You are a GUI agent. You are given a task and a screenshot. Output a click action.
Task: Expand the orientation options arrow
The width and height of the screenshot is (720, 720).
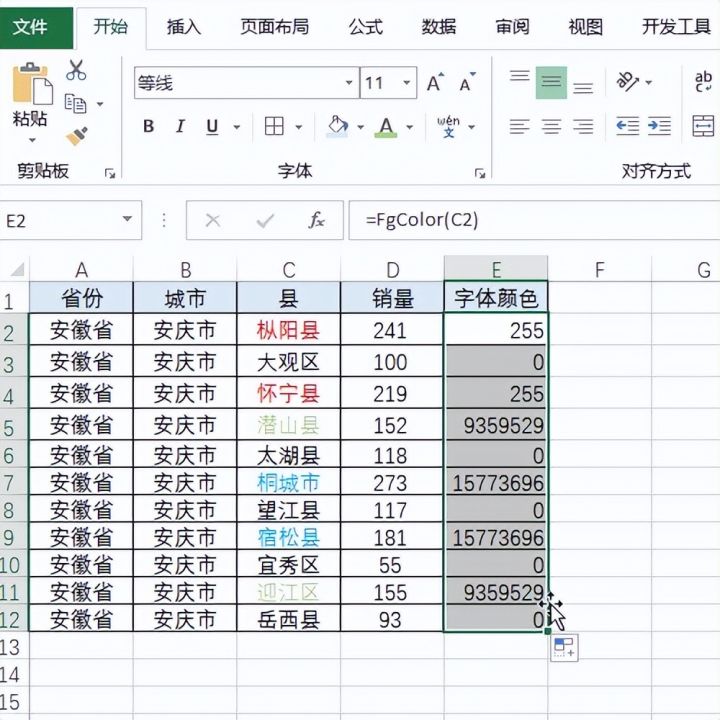click(x=648, y=83)
